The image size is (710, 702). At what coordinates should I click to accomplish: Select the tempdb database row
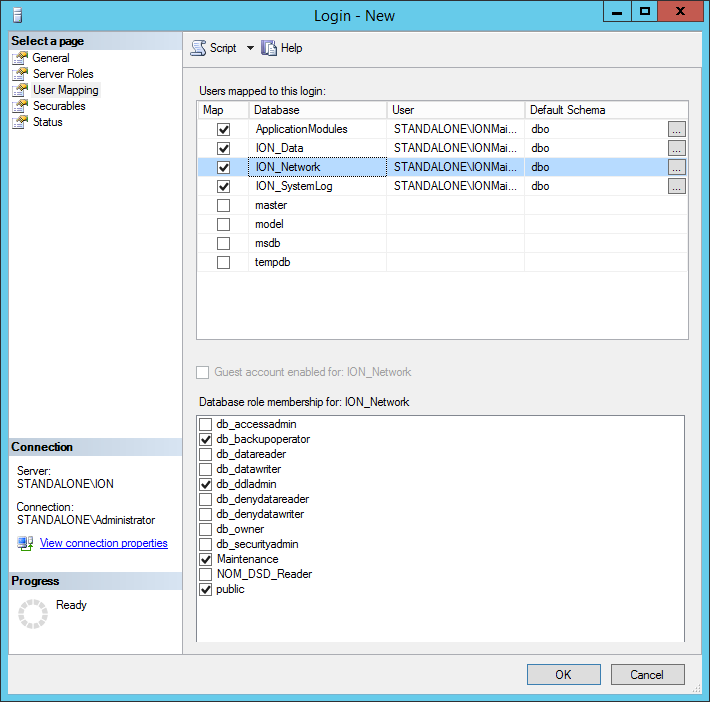pos(442,262)
